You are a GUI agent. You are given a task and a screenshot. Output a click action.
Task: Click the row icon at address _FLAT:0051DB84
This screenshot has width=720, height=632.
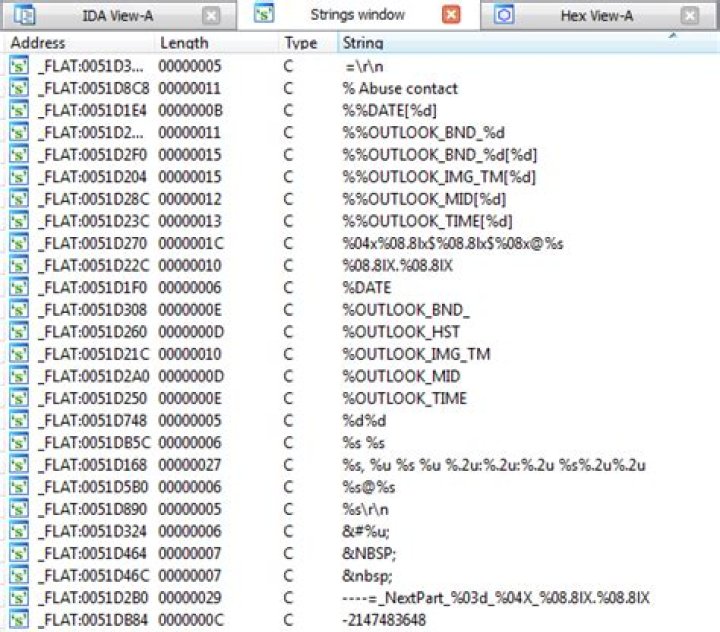pos(19,621)
